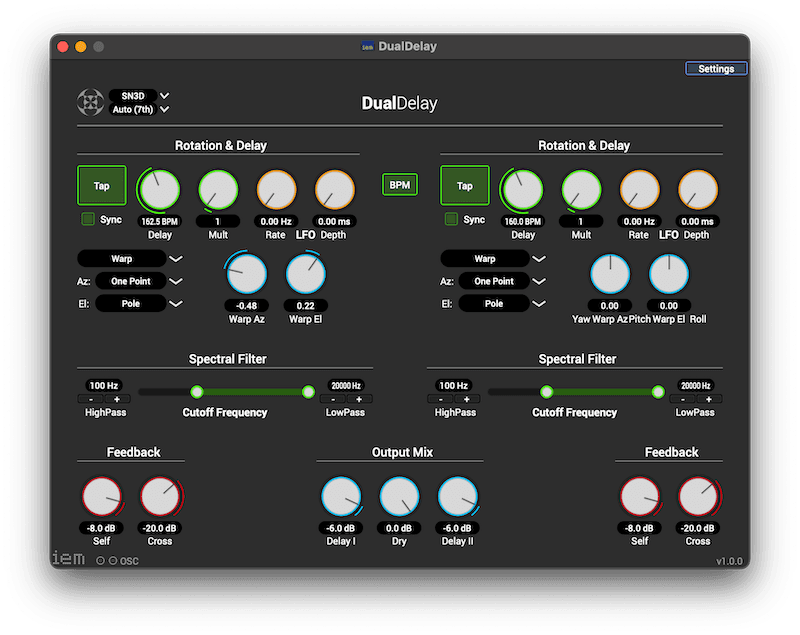Click the right section's Mult knob
The width and height of the screenshot is (800, 635).
(581, 190)
